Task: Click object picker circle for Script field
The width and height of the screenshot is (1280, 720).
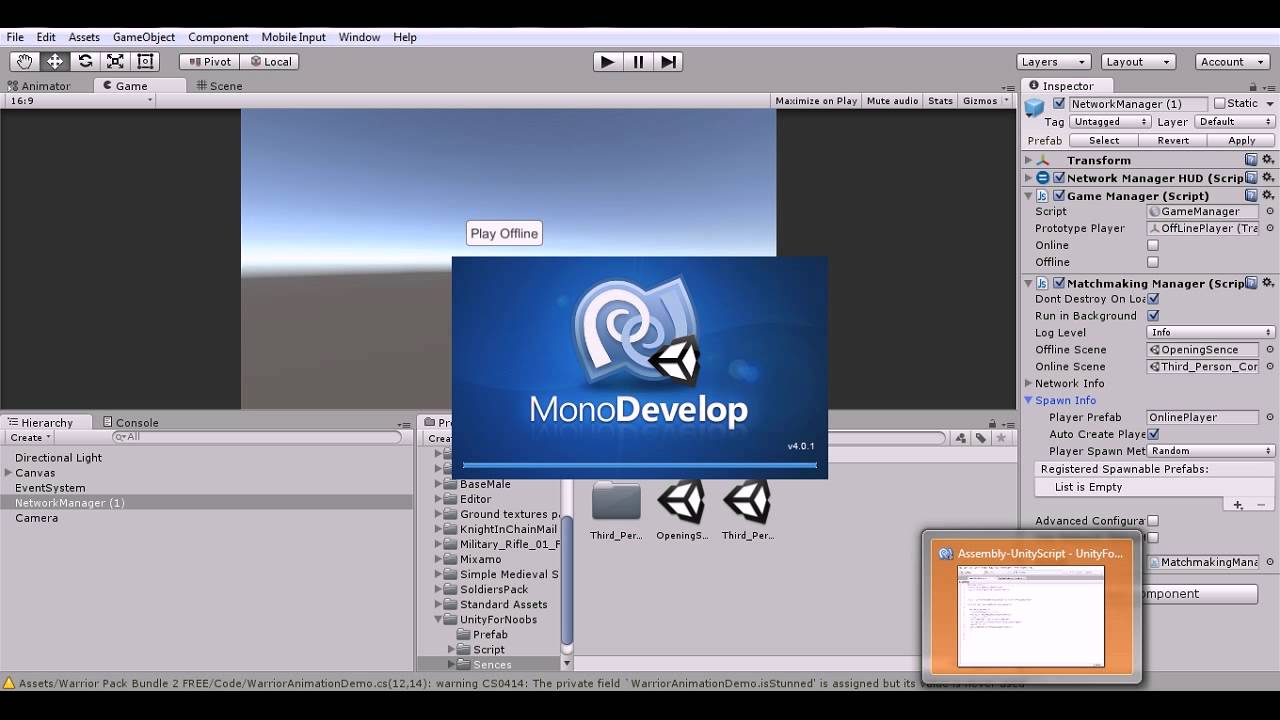Action: coord(1270,211)
